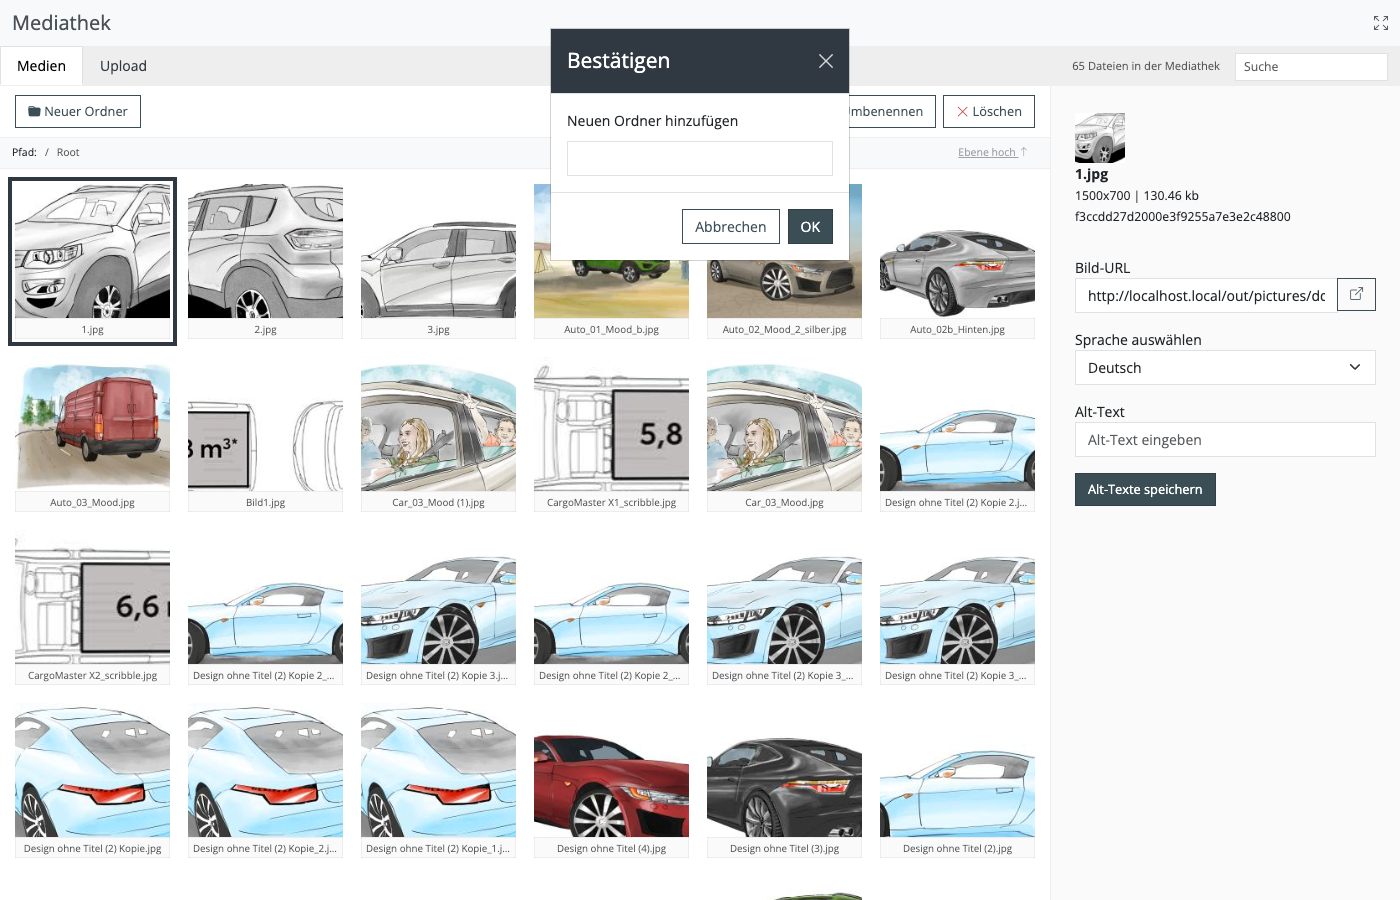1400x900 pixels.
Task: Toggle fullscreen mode for Mediathek
Action: click(1381, 23)
